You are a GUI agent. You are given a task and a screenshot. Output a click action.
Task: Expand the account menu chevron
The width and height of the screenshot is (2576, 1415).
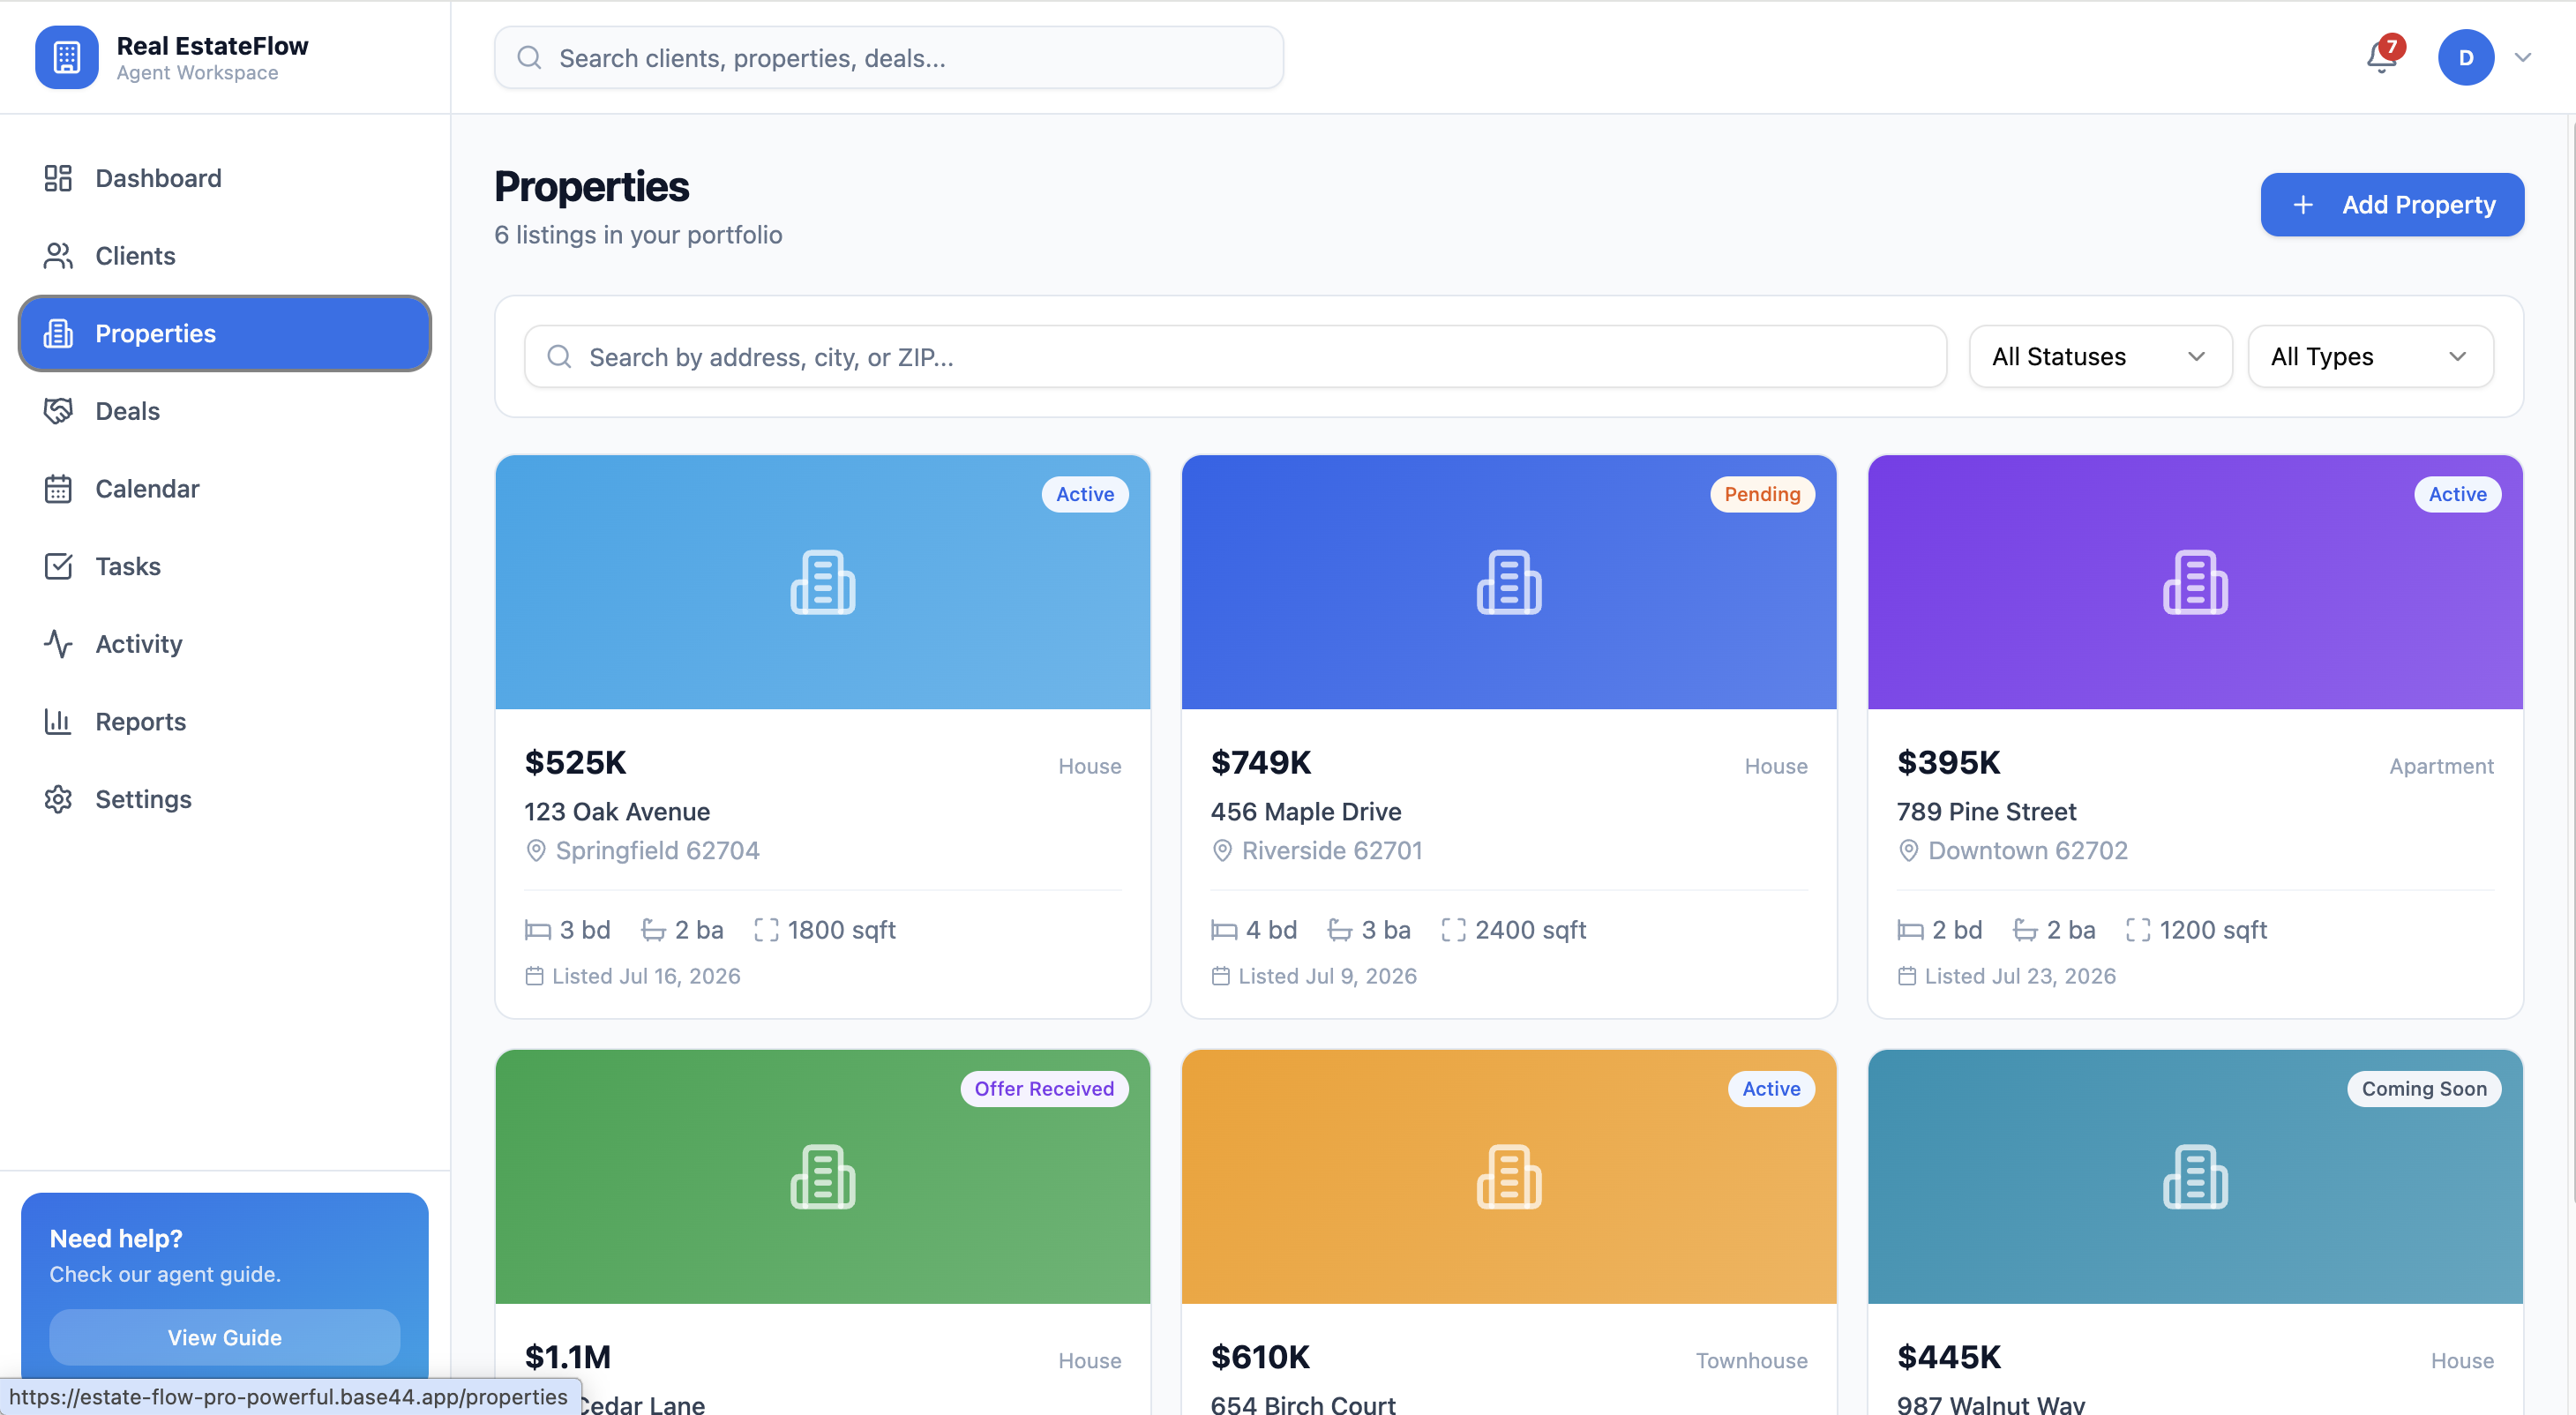point(2523,57)
